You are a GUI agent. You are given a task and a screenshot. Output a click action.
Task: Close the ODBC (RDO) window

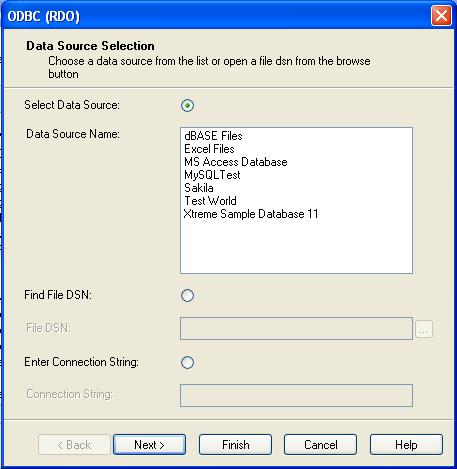[x=441, y=15]
